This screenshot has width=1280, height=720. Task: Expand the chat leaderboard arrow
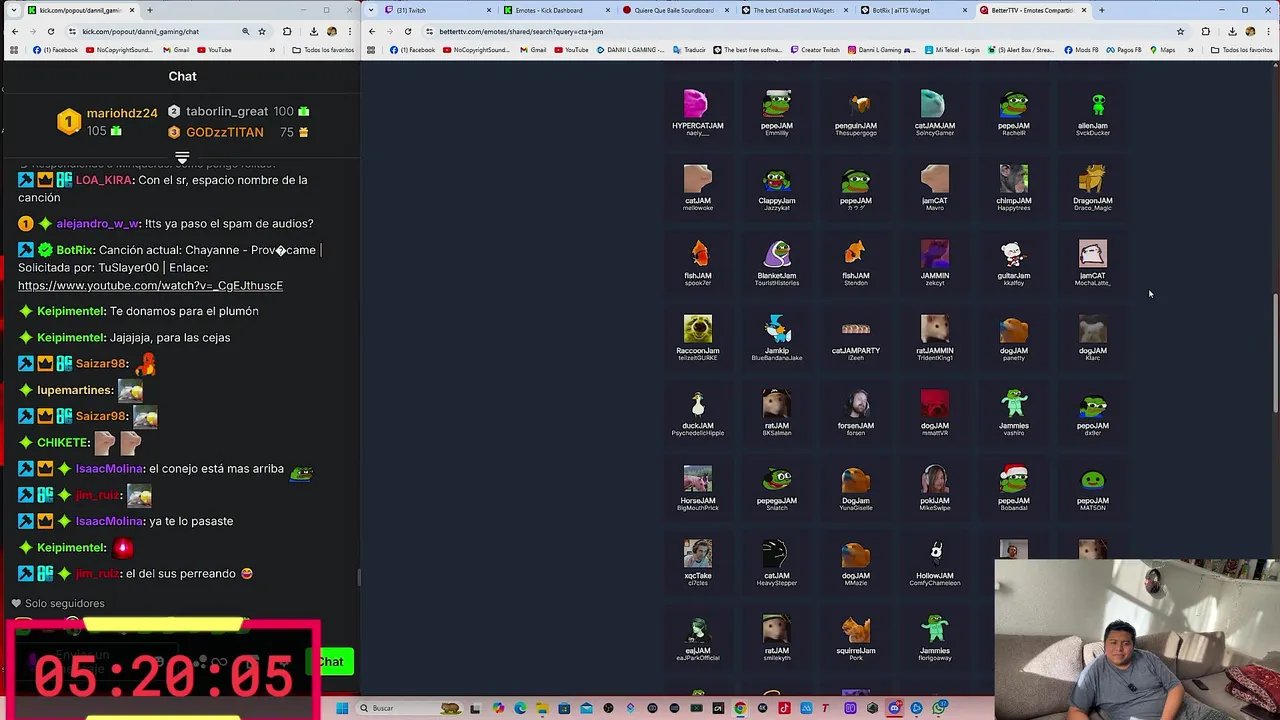[x=182, y=158]
